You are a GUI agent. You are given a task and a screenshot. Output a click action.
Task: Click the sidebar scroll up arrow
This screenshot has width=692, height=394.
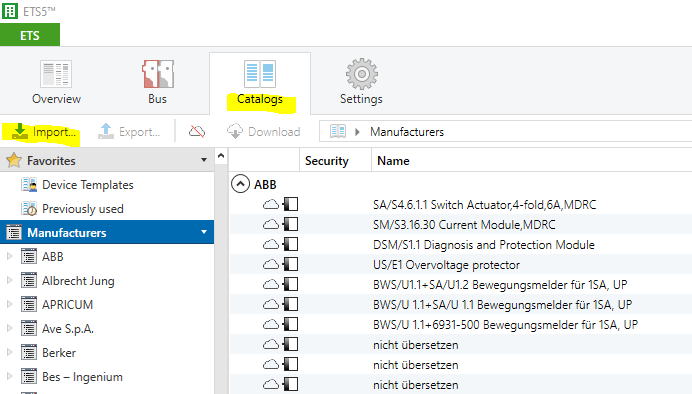(221, 156)
